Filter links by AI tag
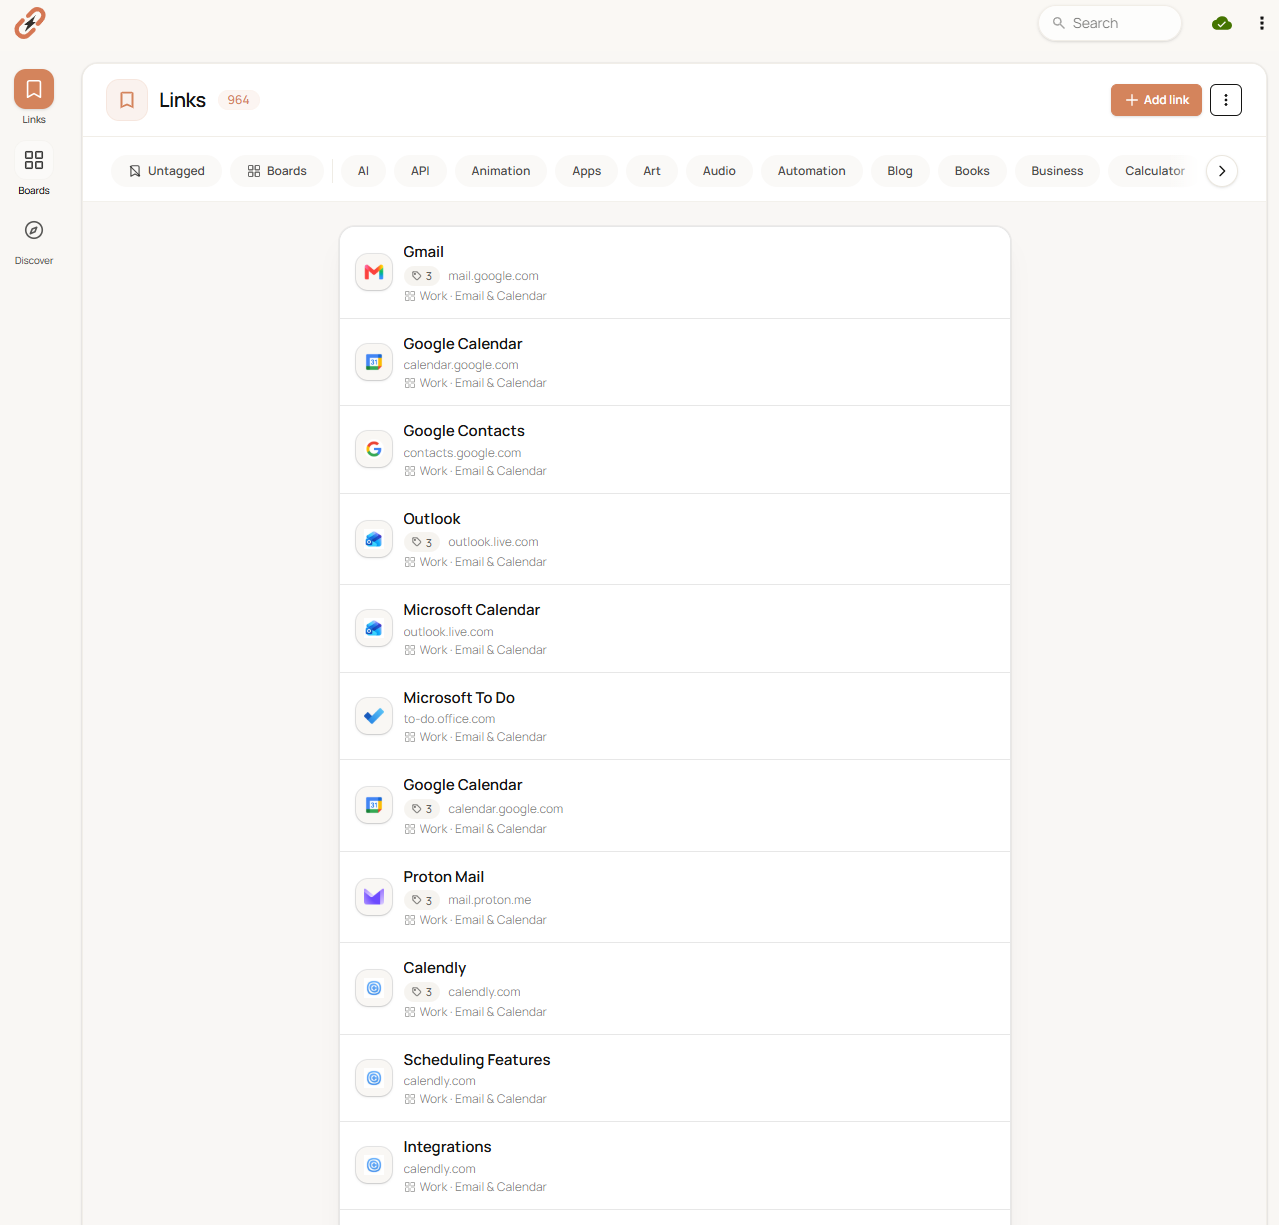 click(x=363, y=171)
